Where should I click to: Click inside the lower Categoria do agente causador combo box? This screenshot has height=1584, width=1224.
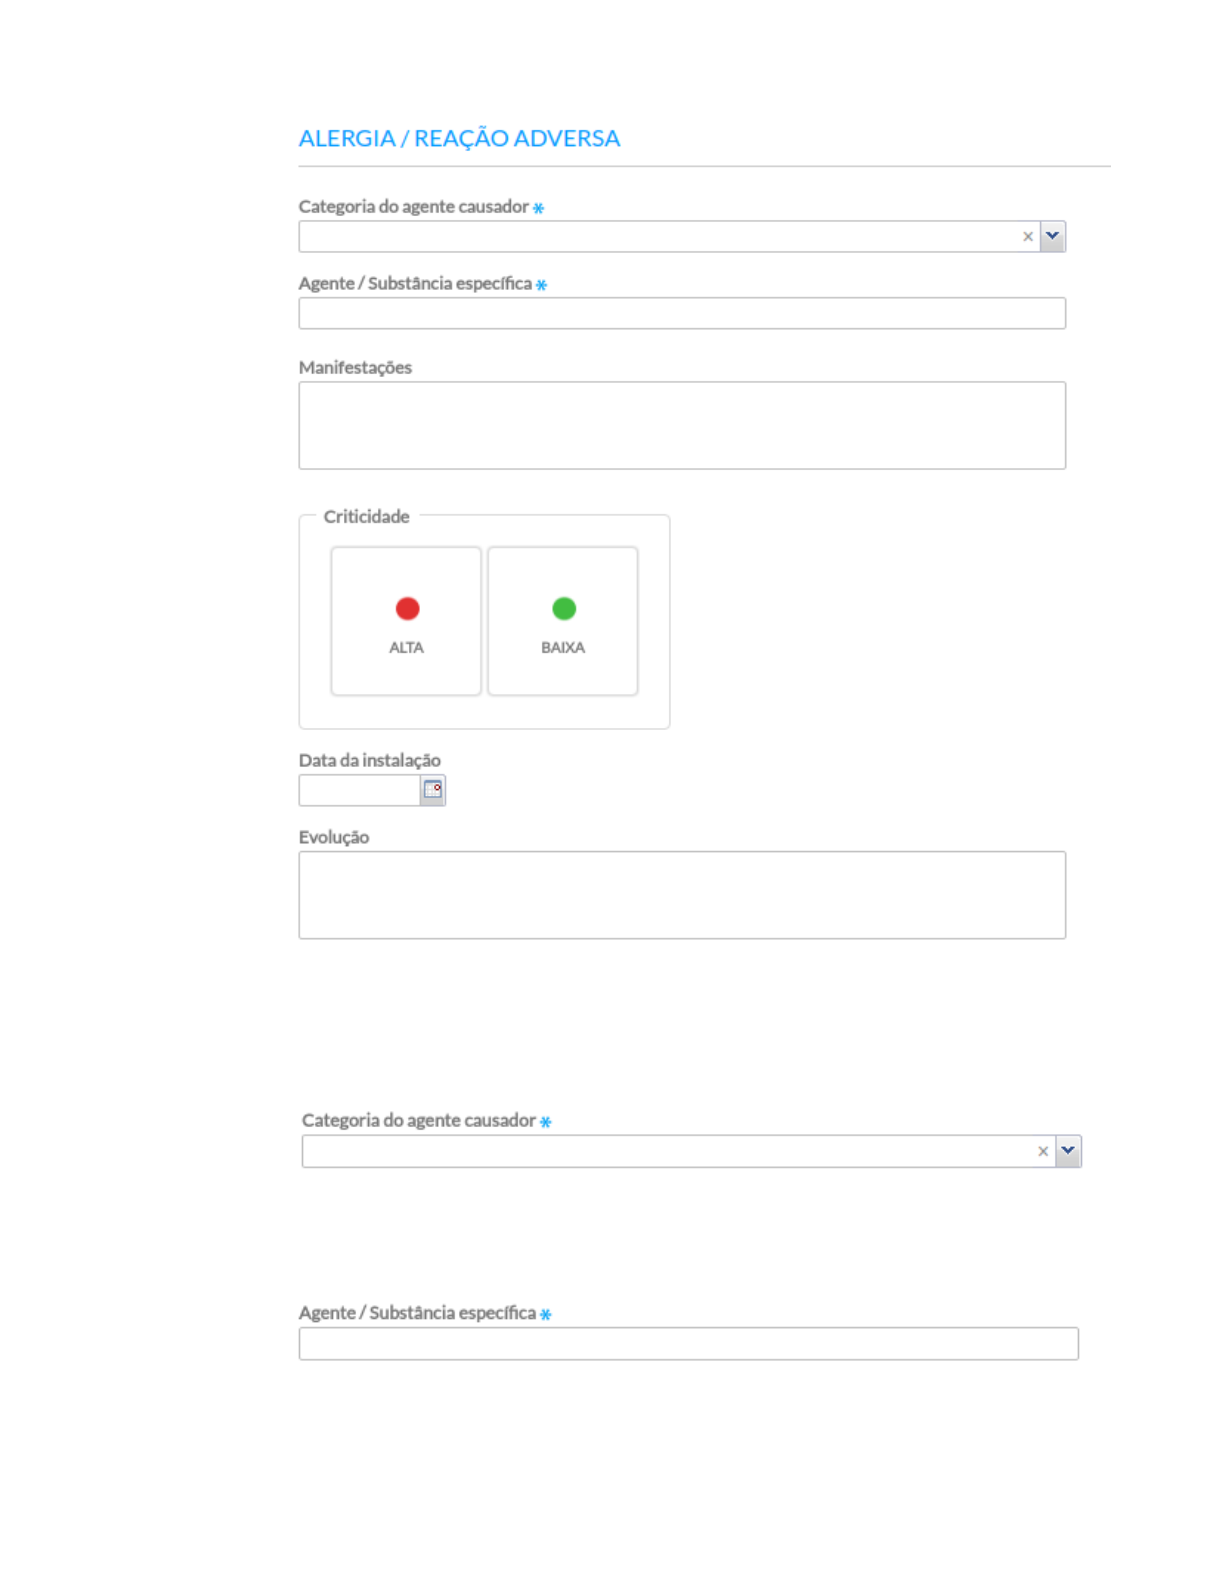click(667, 1151)
